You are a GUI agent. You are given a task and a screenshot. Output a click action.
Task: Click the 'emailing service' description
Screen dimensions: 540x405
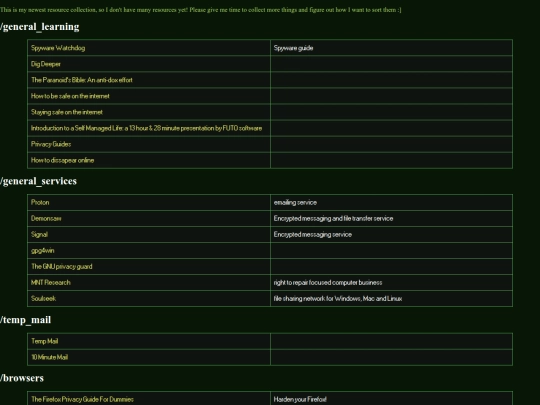pos(295,202)
